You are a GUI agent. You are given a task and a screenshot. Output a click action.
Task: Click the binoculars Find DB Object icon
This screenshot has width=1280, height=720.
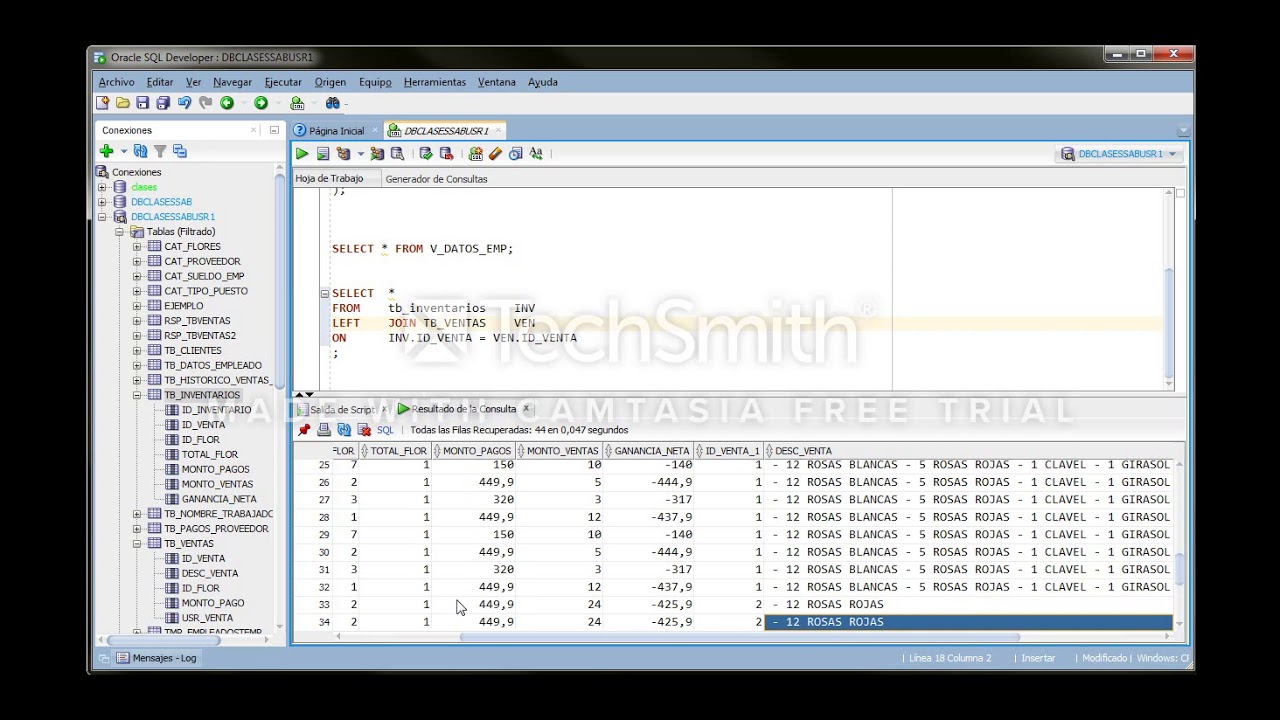pos(333,103)
